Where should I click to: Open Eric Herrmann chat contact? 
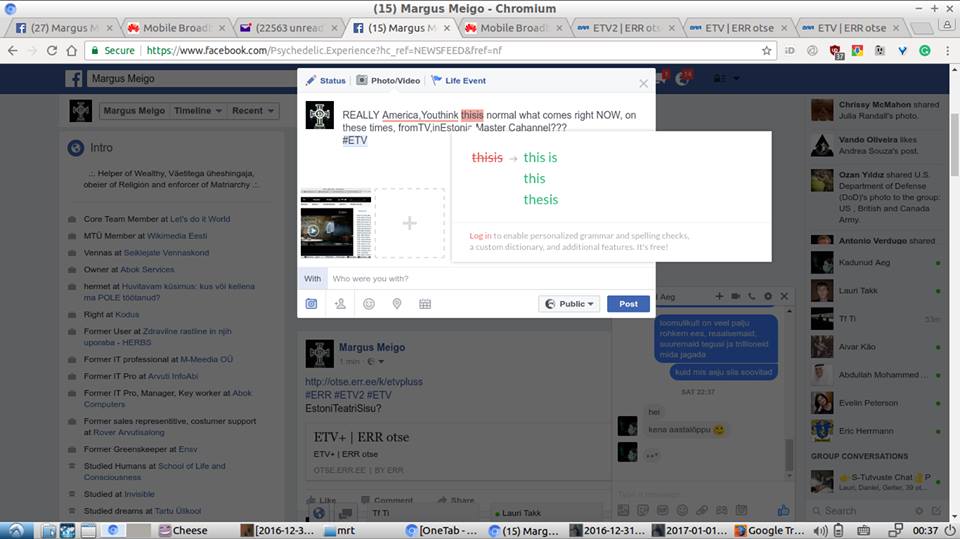pos(877,431)
